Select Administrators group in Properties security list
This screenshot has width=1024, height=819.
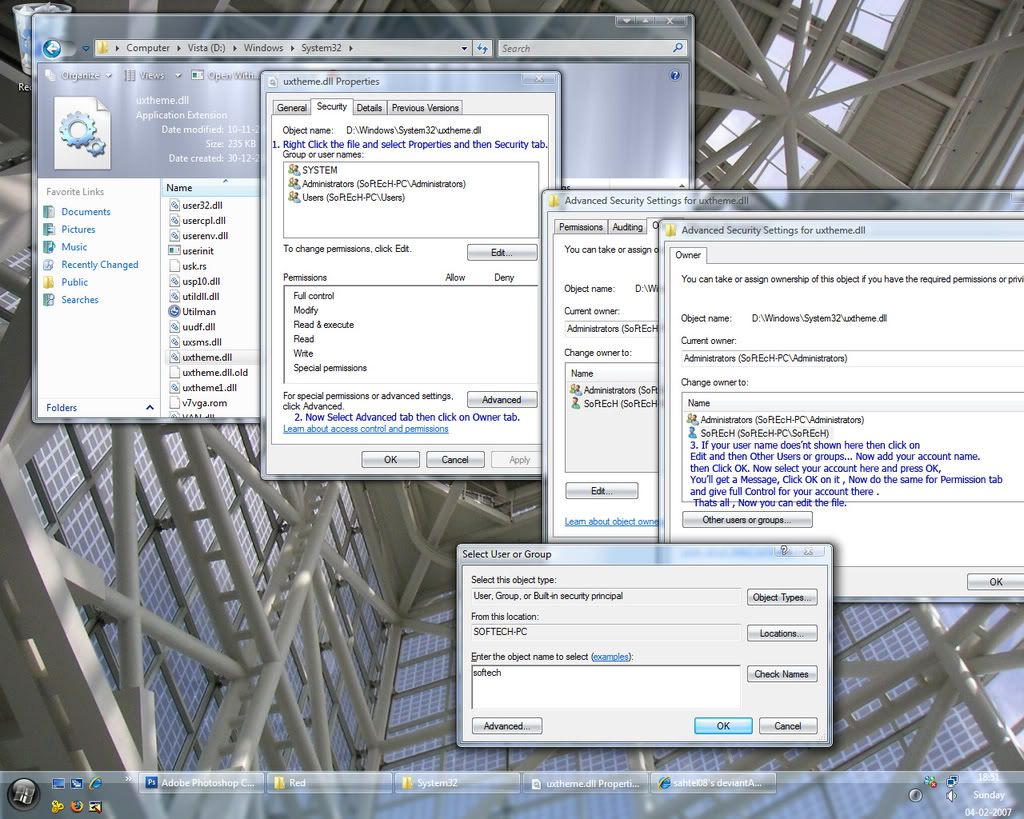point(383,184)
